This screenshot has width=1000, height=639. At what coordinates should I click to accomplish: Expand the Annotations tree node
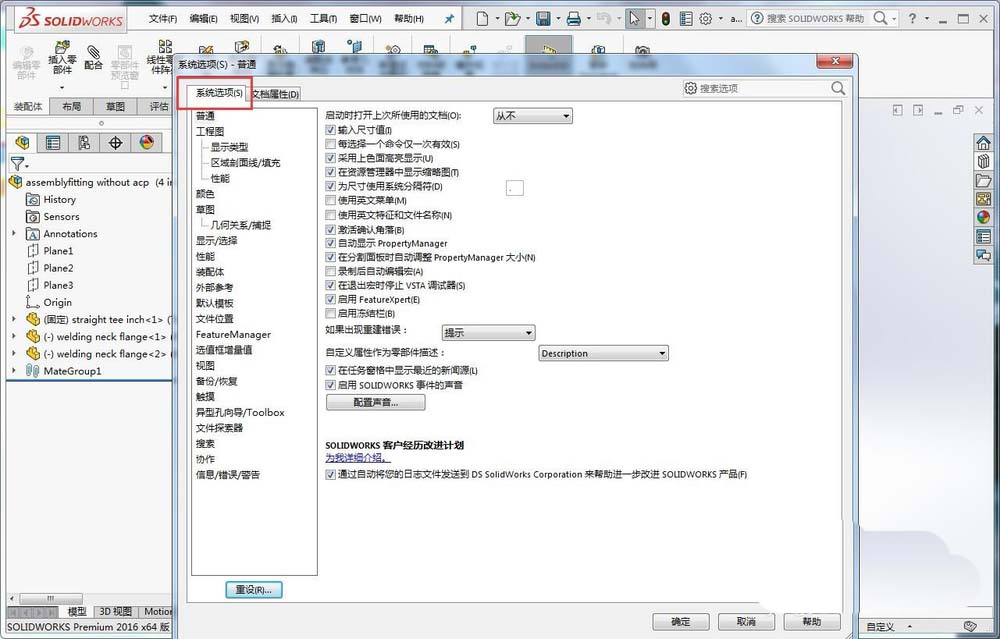14,233
